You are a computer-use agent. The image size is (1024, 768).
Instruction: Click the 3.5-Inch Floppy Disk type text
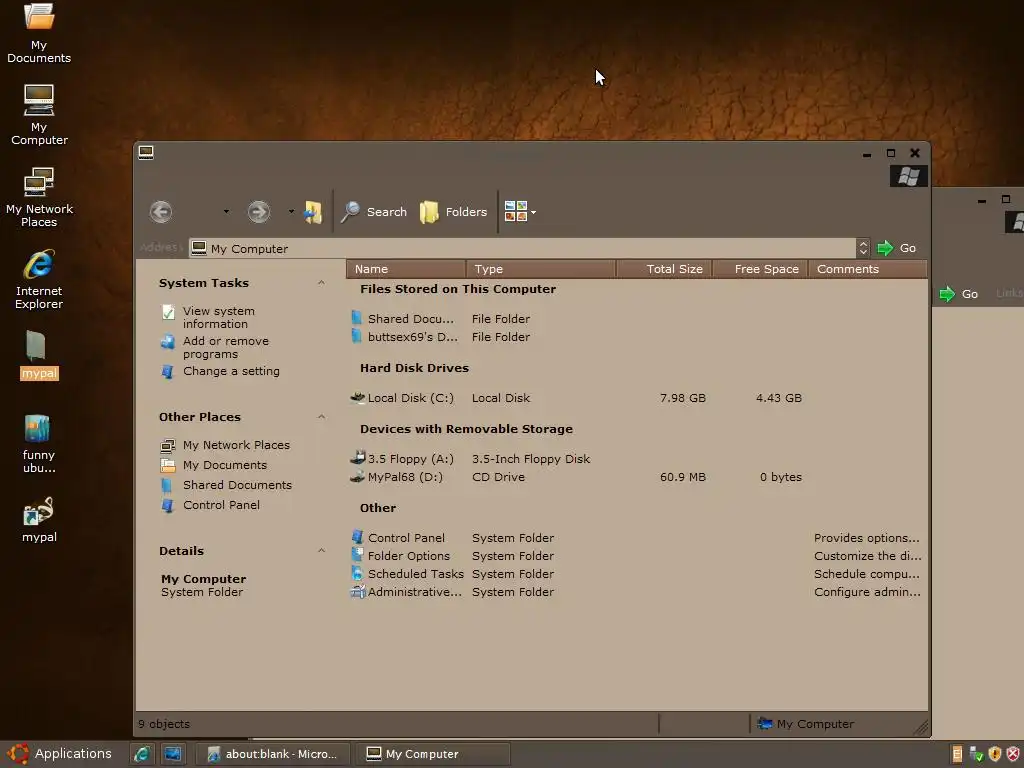pyautogui.click(x=530, y=458)
